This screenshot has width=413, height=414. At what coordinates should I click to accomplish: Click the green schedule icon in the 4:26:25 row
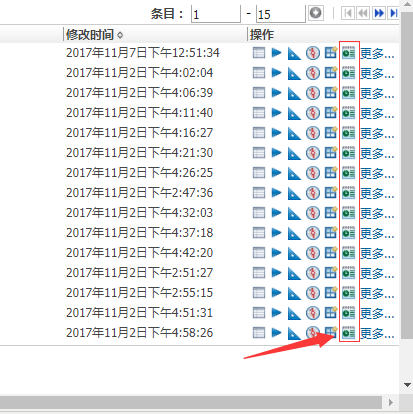click(x=349, y=173)
